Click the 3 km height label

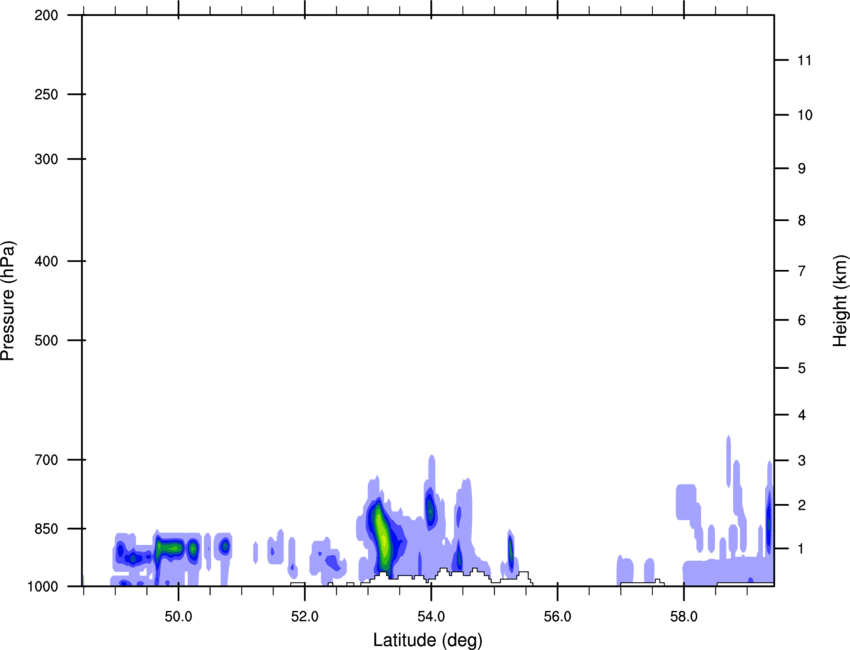click(x=802, y=461)
